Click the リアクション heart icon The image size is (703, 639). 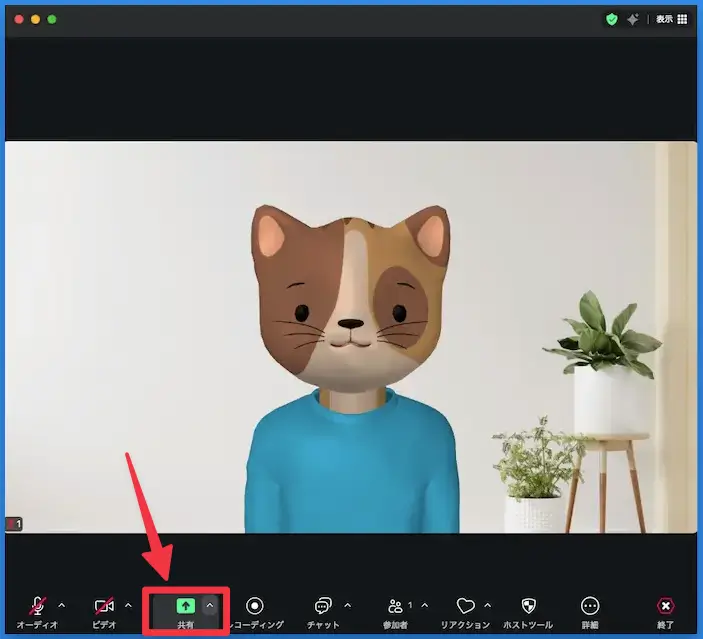click(465, 606)
